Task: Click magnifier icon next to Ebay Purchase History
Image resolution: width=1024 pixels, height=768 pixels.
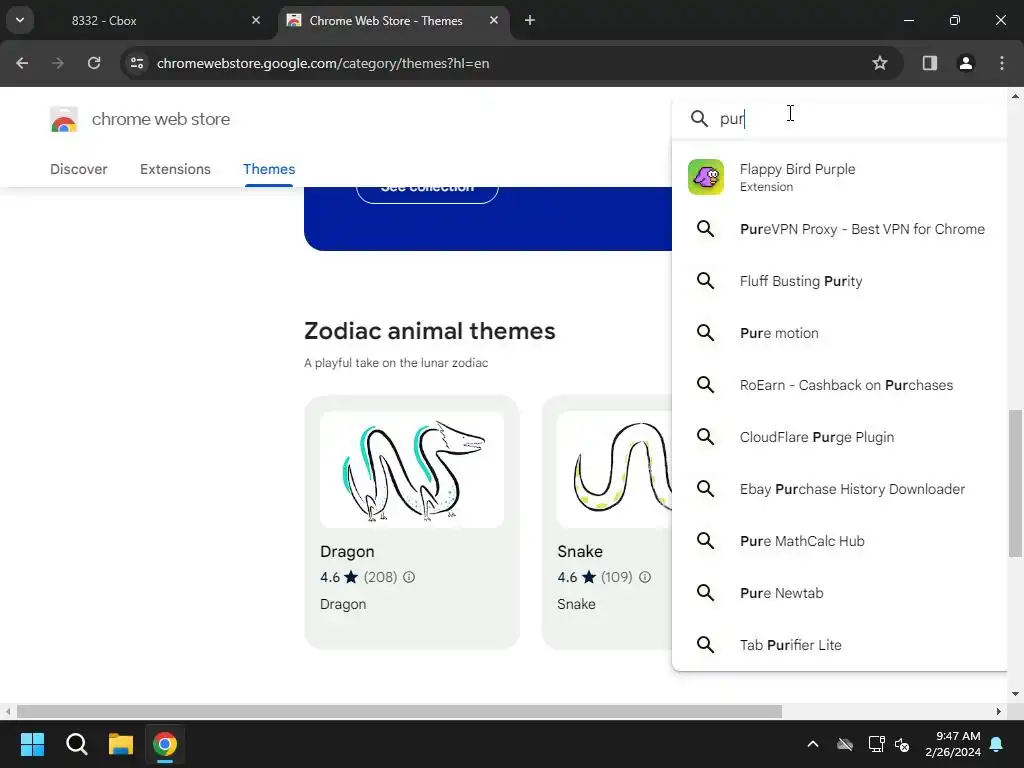Action: coord(705,488)
